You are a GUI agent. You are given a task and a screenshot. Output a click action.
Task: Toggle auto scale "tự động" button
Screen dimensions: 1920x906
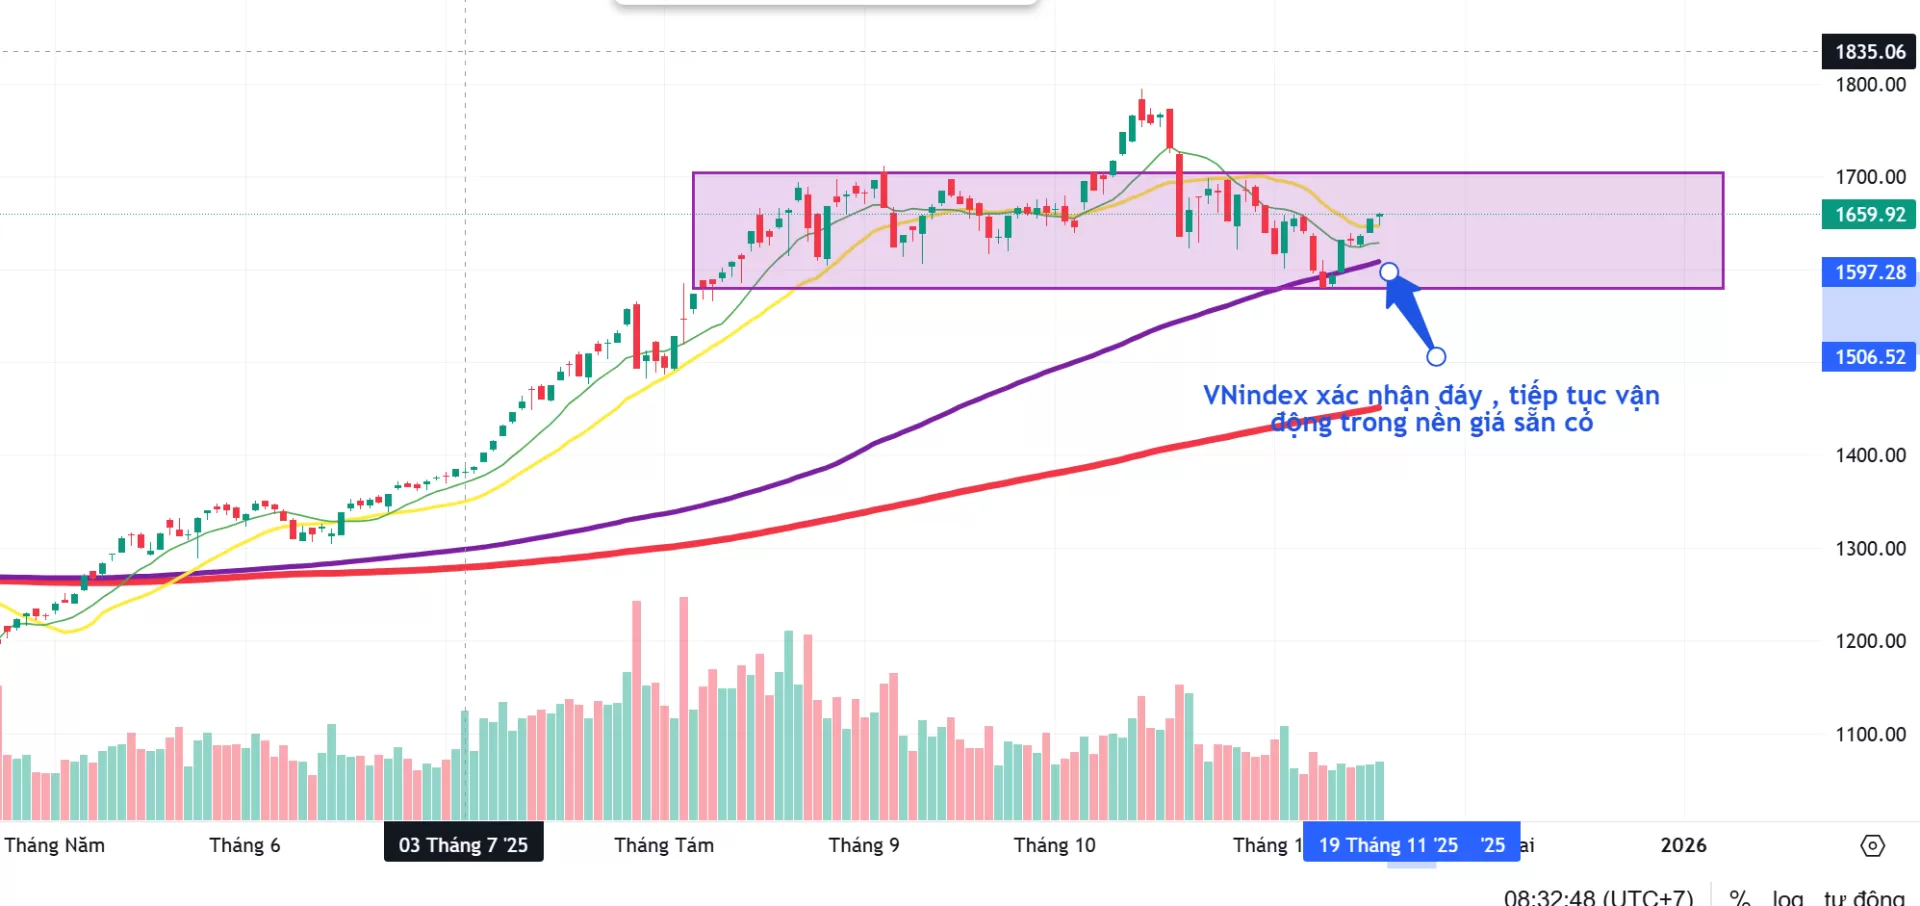[1864, 897]
